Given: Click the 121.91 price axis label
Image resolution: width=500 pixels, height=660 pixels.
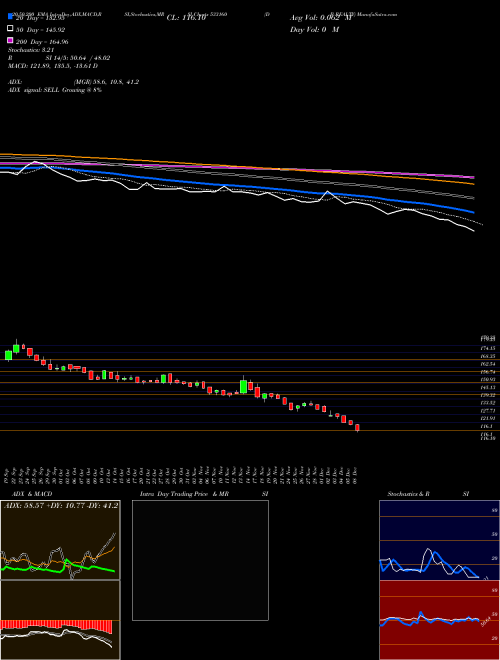Looking at the screenshot, I should [488, 418].
